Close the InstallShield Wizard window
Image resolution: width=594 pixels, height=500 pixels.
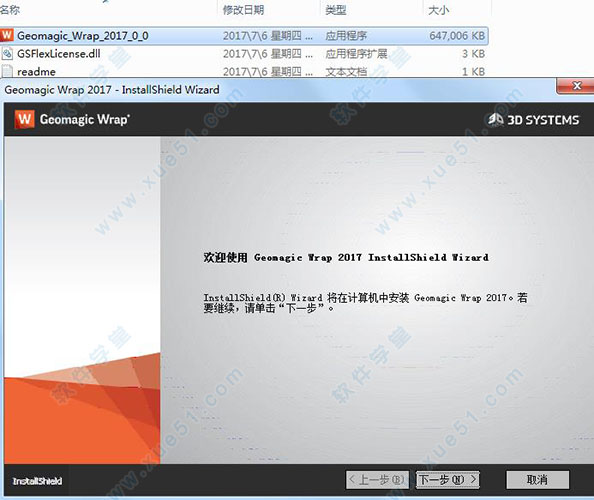(576, 86)
